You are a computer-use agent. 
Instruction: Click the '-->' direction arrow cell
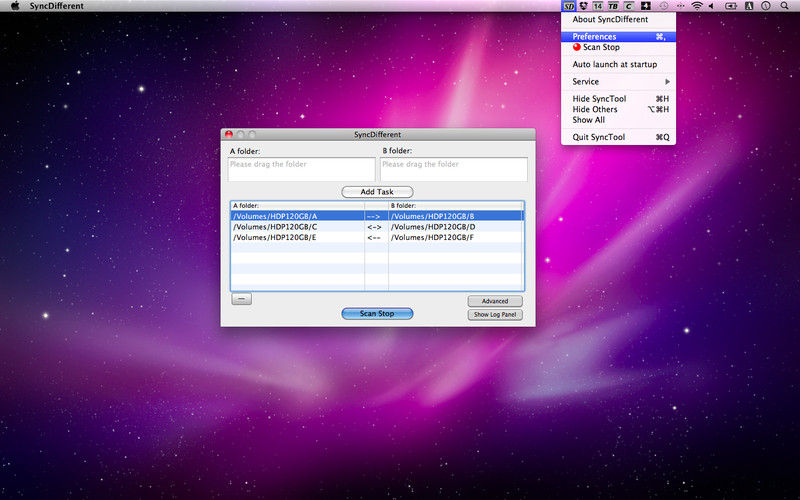point(377,216)
